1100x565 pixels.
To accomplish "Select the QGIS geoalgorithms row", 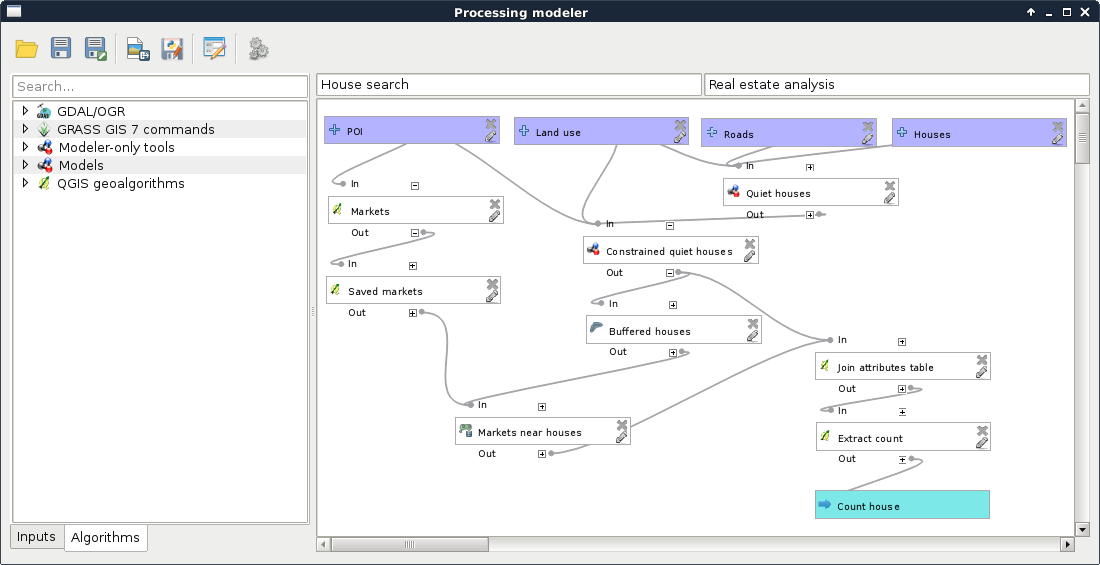I will tap(160, 183).
